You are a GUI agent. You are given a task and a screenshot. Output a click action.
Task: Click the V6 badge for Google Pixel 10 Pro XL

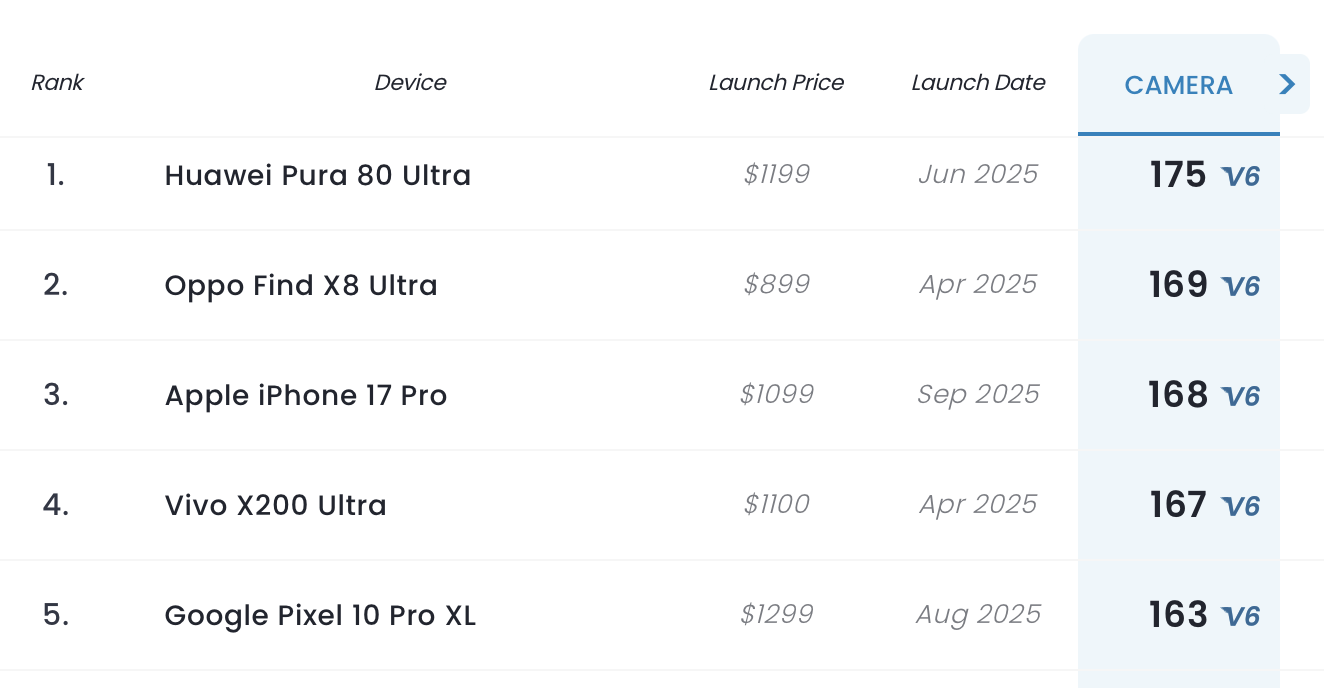(1241, 617)
